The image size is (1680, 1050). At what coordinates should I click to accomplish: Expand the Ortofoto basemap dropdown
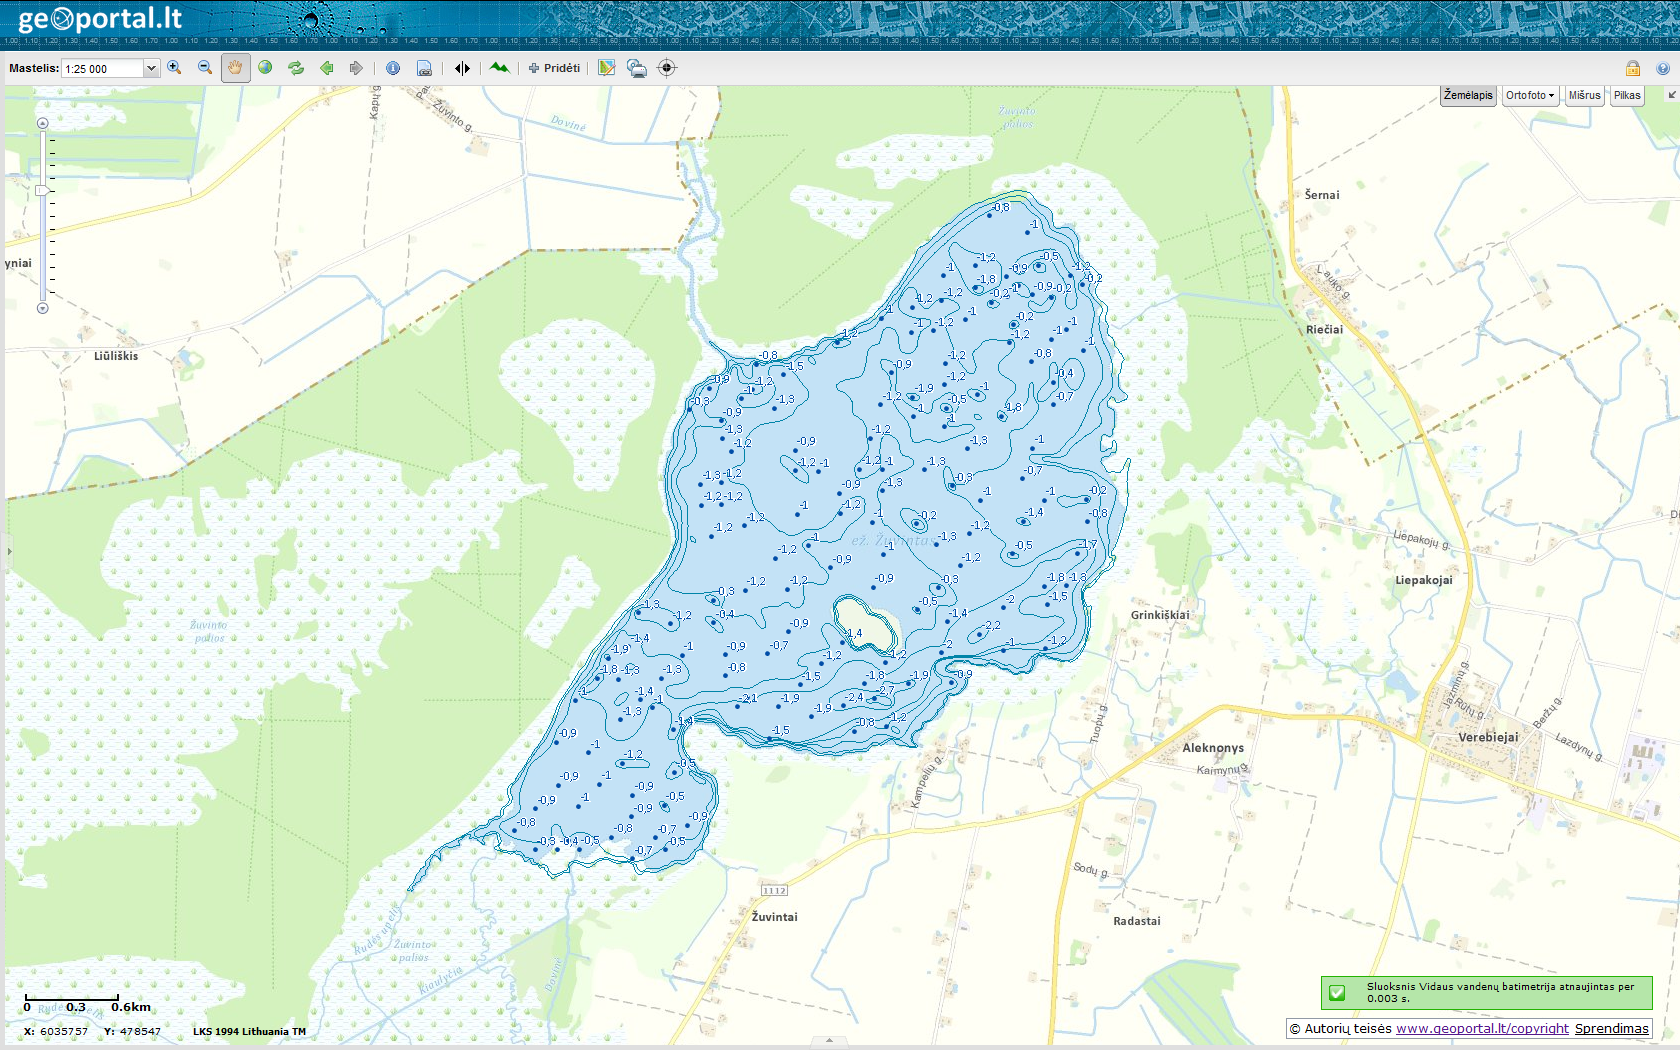(1530, 95)
